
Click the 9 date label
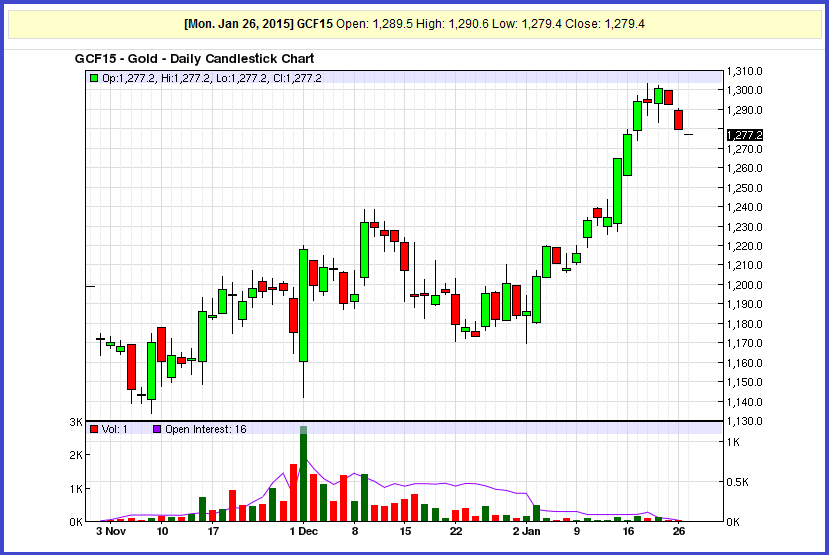[x=577, y=531]
